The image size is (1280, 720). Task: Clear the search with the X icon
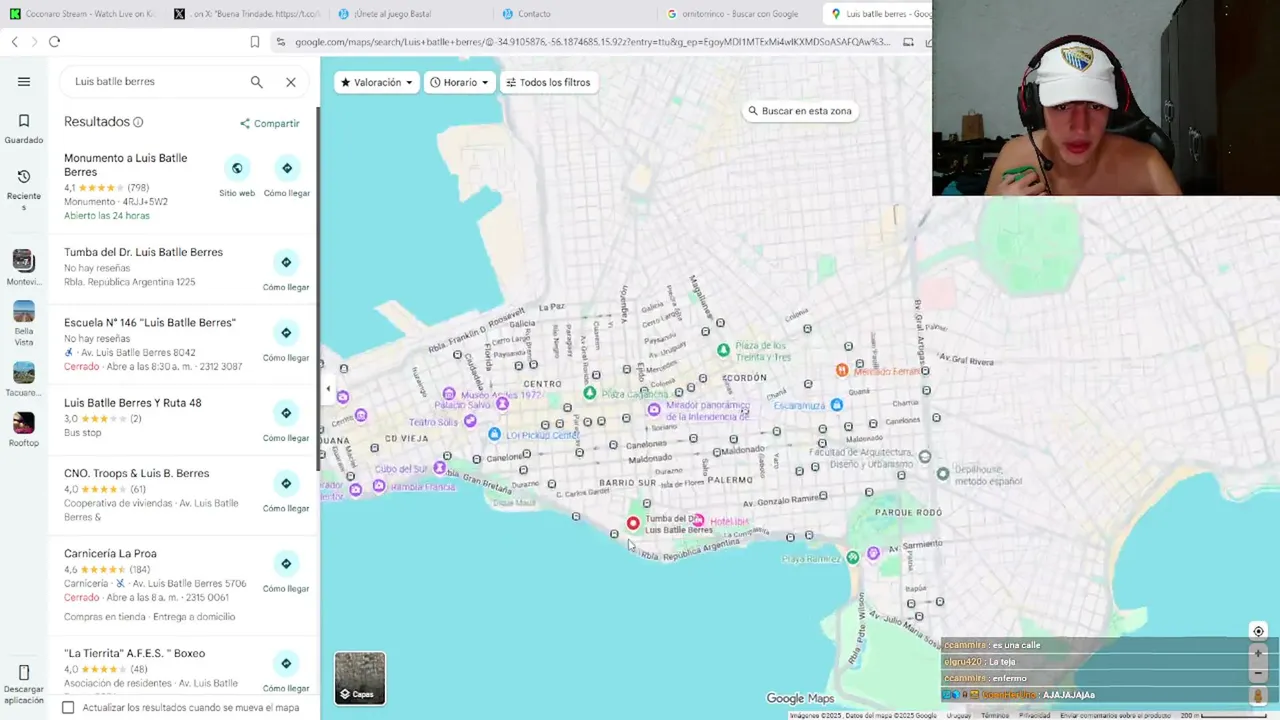coord(291,82)
